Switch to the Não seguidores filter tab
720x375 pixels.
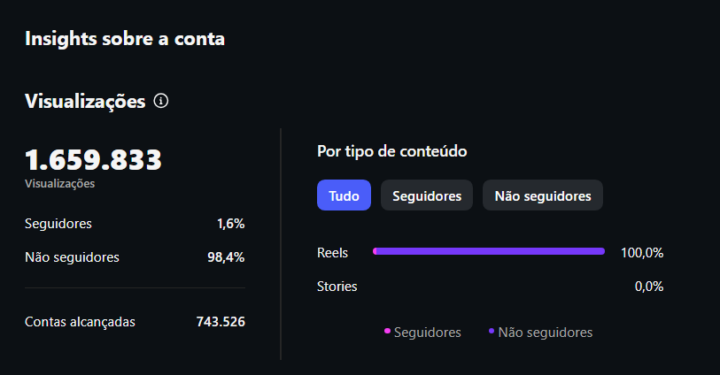point(543,196)
